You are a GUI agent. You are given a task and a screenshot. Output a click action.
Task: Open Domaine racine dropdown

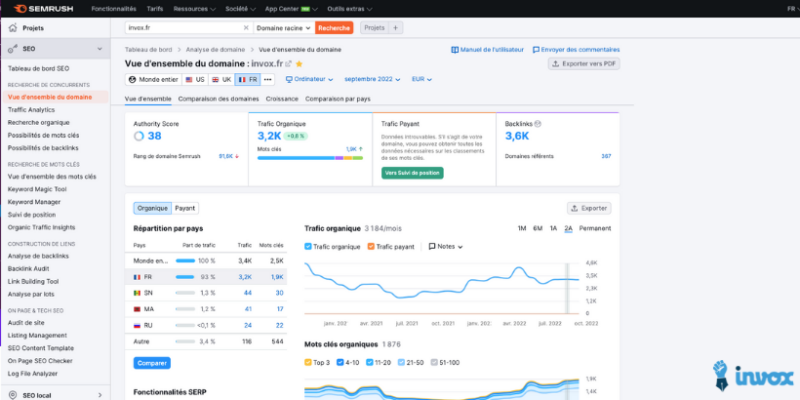click(x=284, y=28)
